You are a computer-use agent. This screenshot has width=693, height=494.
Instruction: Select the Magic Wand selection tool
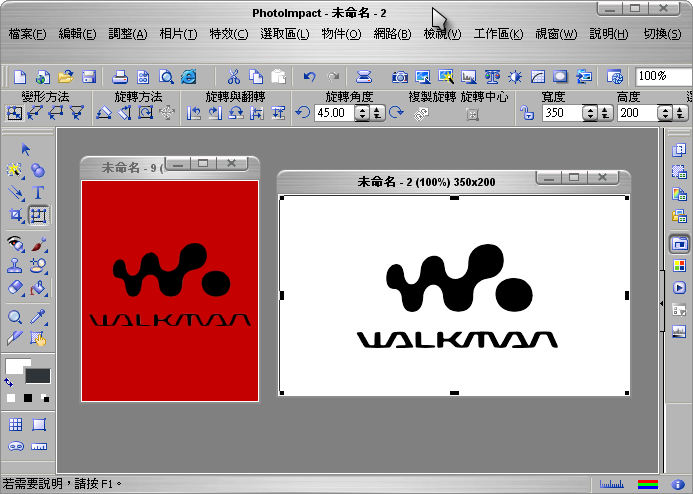tap(15, 170)
